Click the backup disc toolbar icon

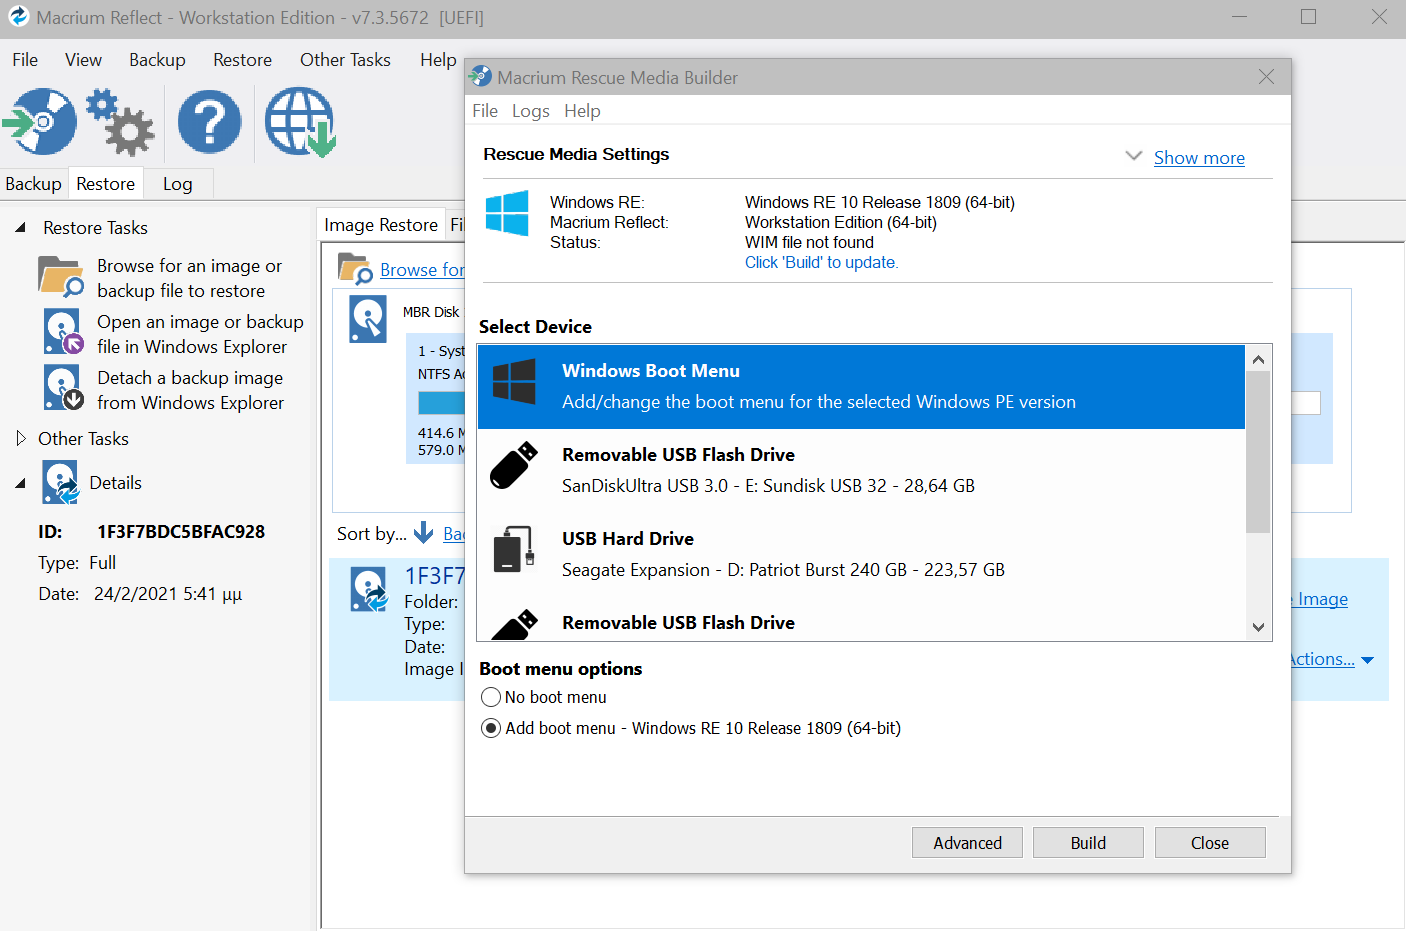tap(41, 122)
